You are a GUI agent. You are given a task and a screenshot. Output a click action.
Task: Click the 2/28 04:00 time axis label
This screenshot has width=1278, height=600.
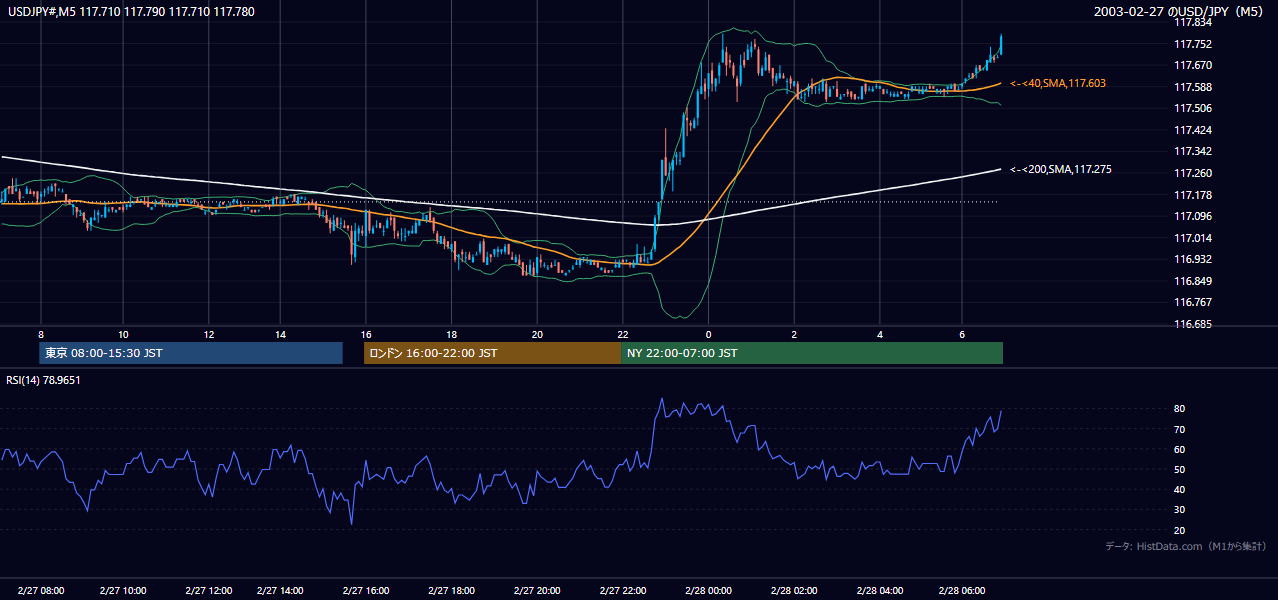[880, 590]
